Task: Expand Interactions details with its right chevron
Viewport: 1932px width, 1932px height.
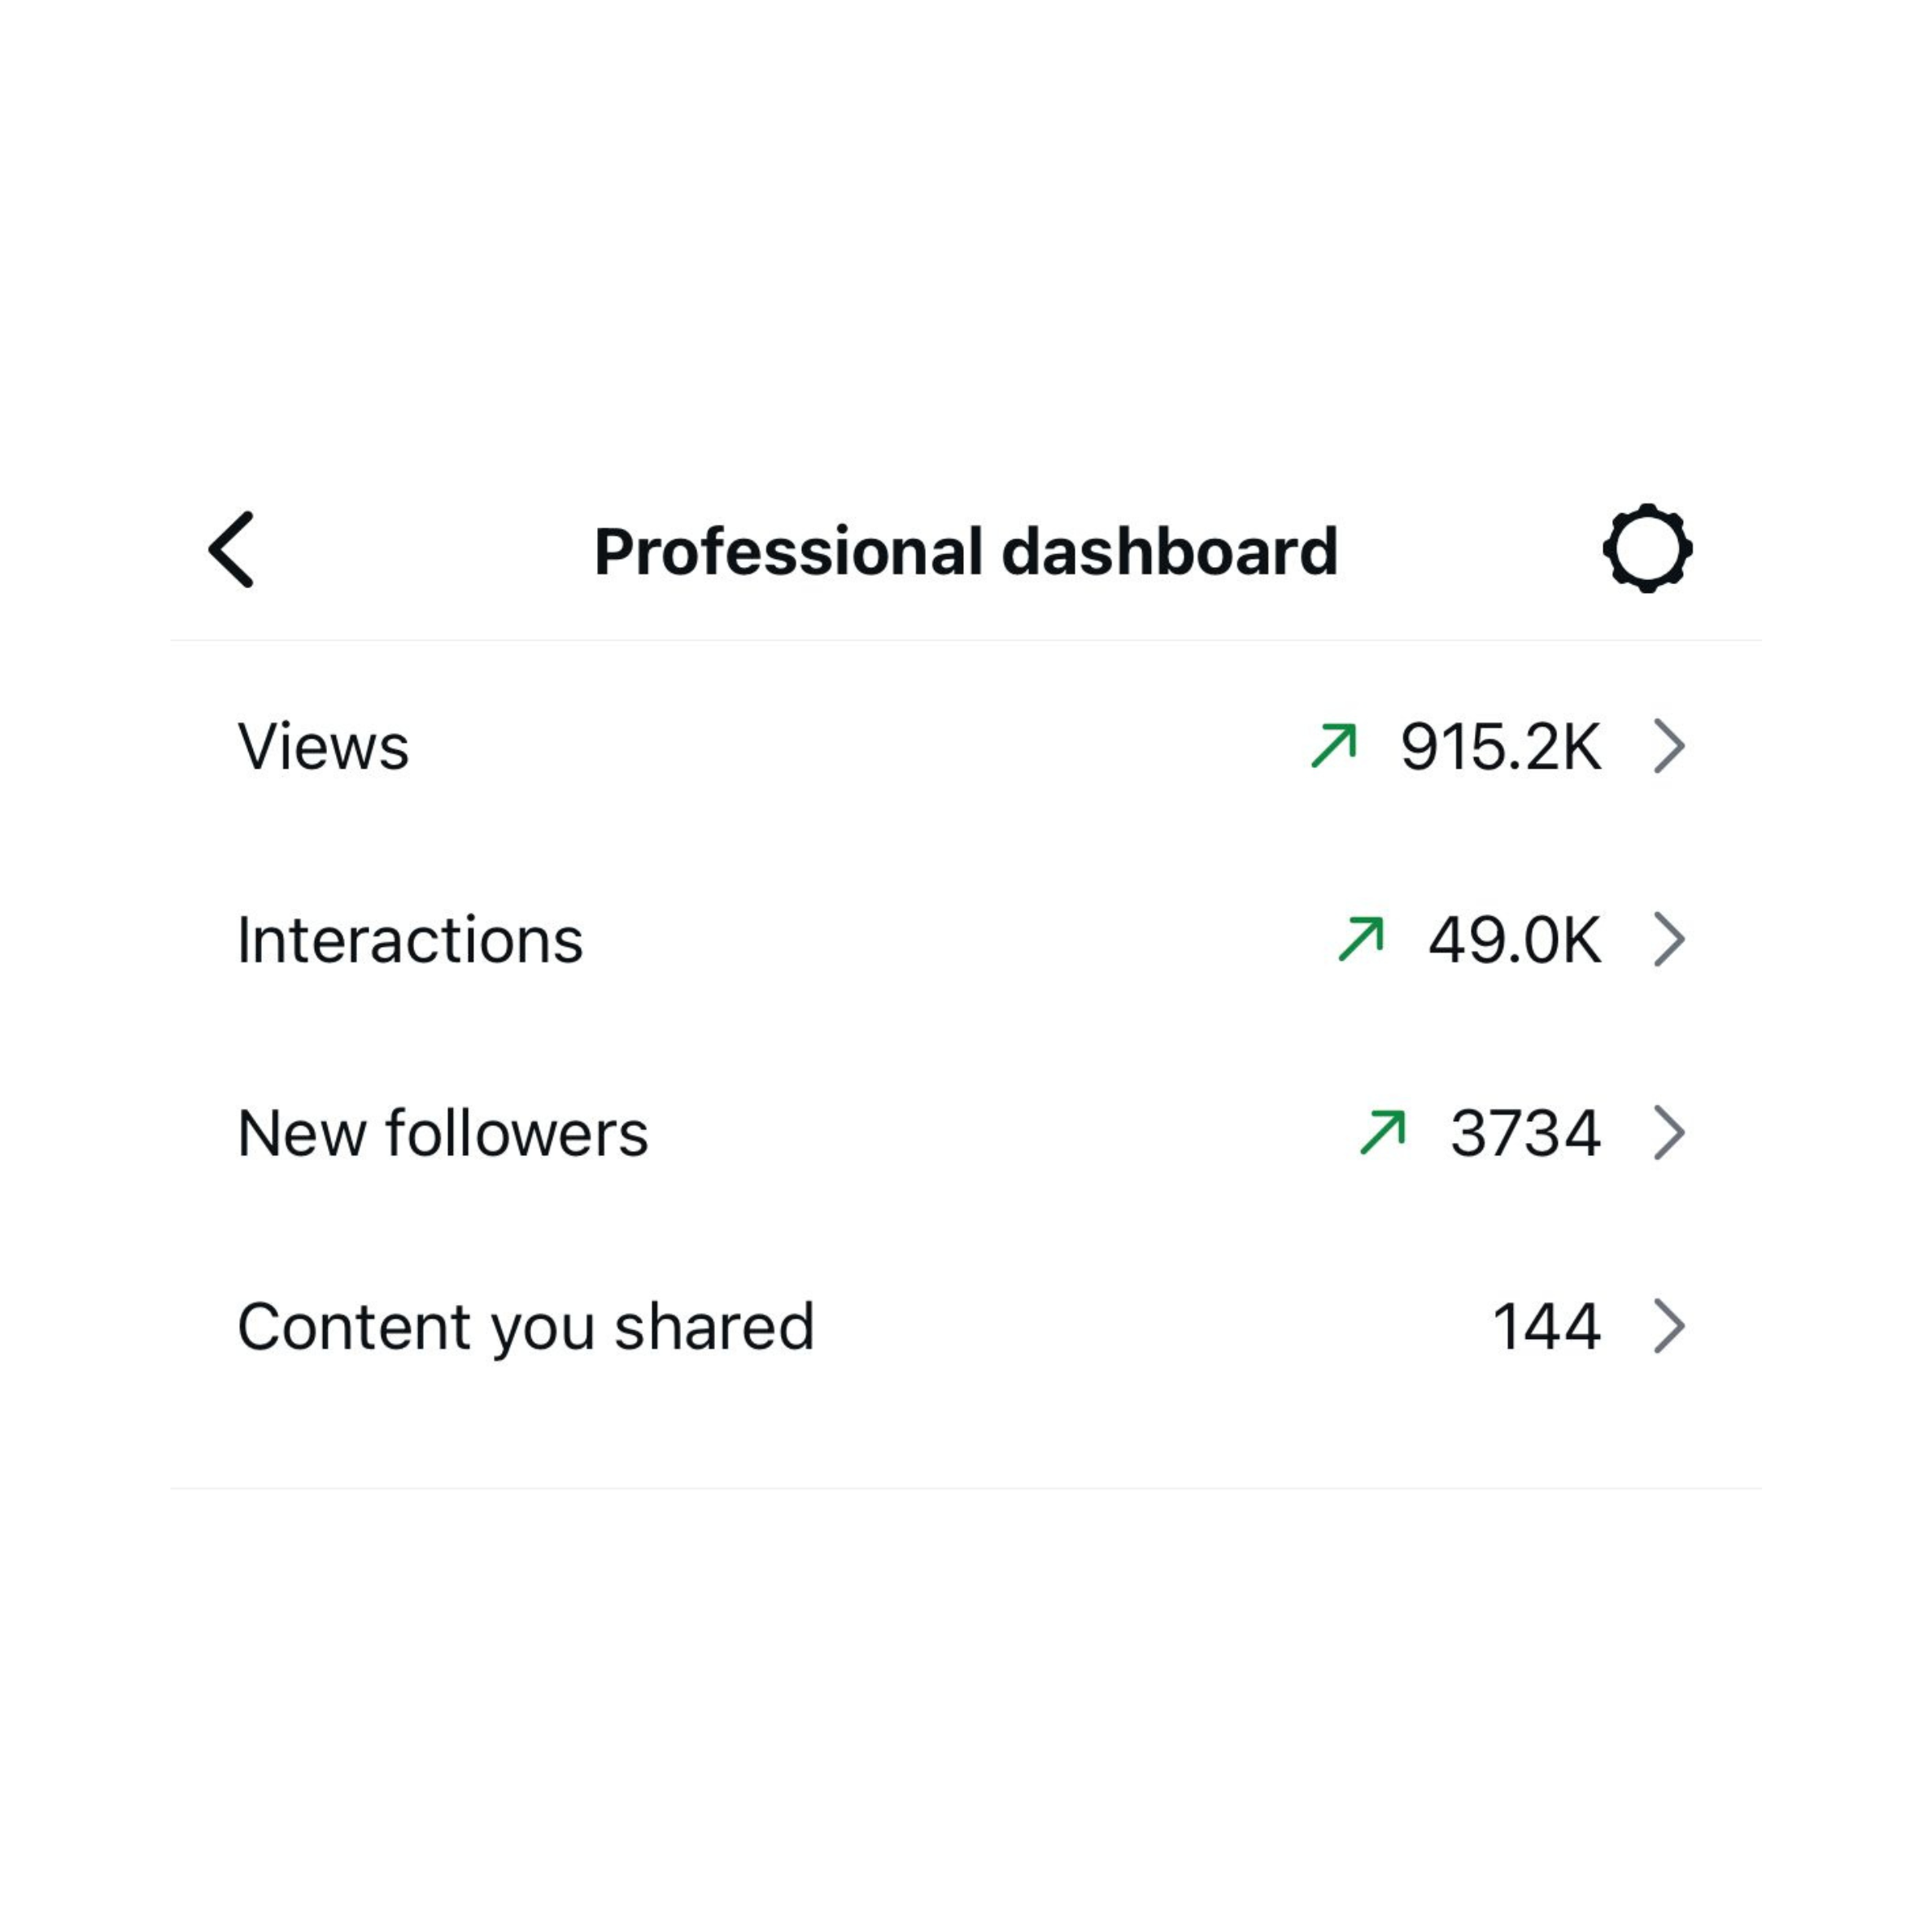Action: 1669,939
